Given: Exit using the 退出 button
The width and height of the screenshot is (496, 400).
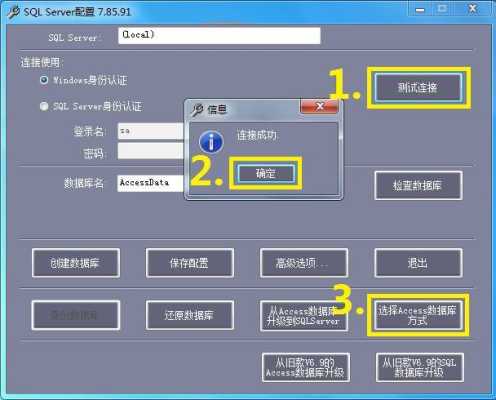Looking at the screenshot, I should (x=418, y=263).
